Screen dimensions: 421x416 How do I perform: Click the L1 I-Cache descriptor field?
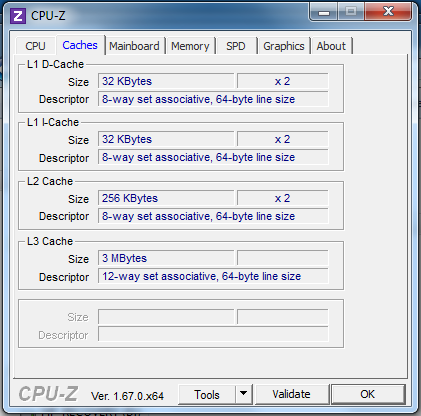tap(213, 157)
